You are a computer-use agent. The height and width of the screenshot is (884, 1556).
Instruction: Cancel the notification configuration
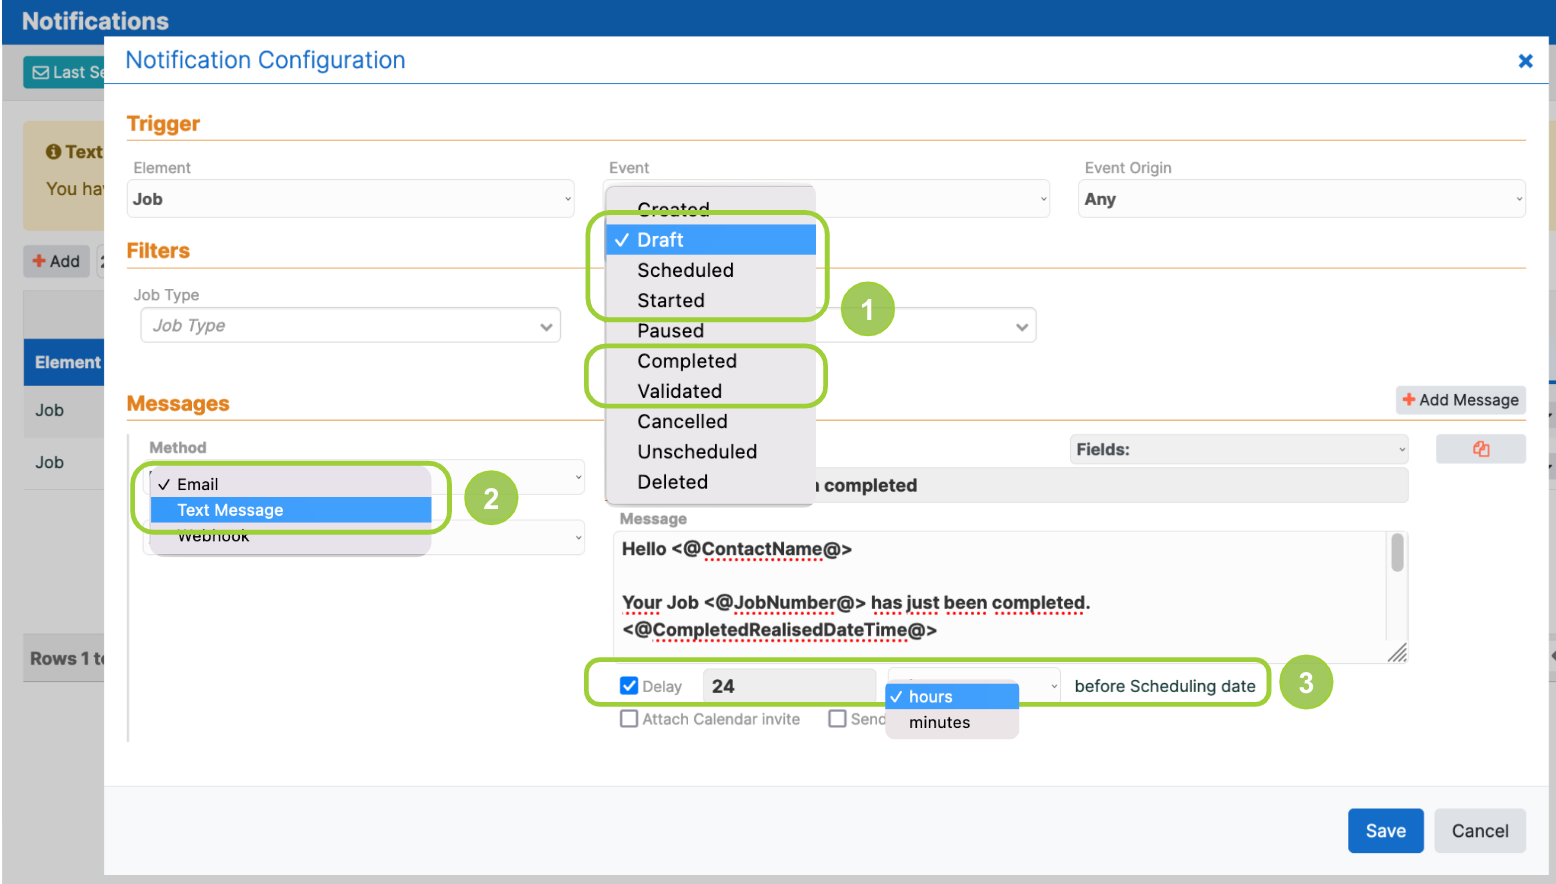[1480, 830]
